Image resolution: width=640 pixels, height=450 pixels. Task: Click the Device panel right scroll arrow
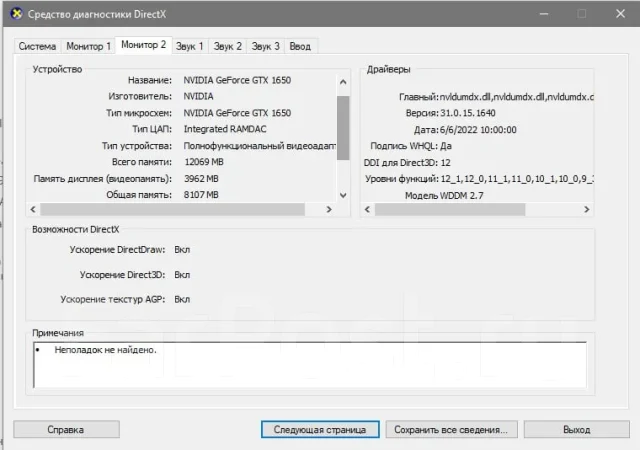[x=329, y=209]
